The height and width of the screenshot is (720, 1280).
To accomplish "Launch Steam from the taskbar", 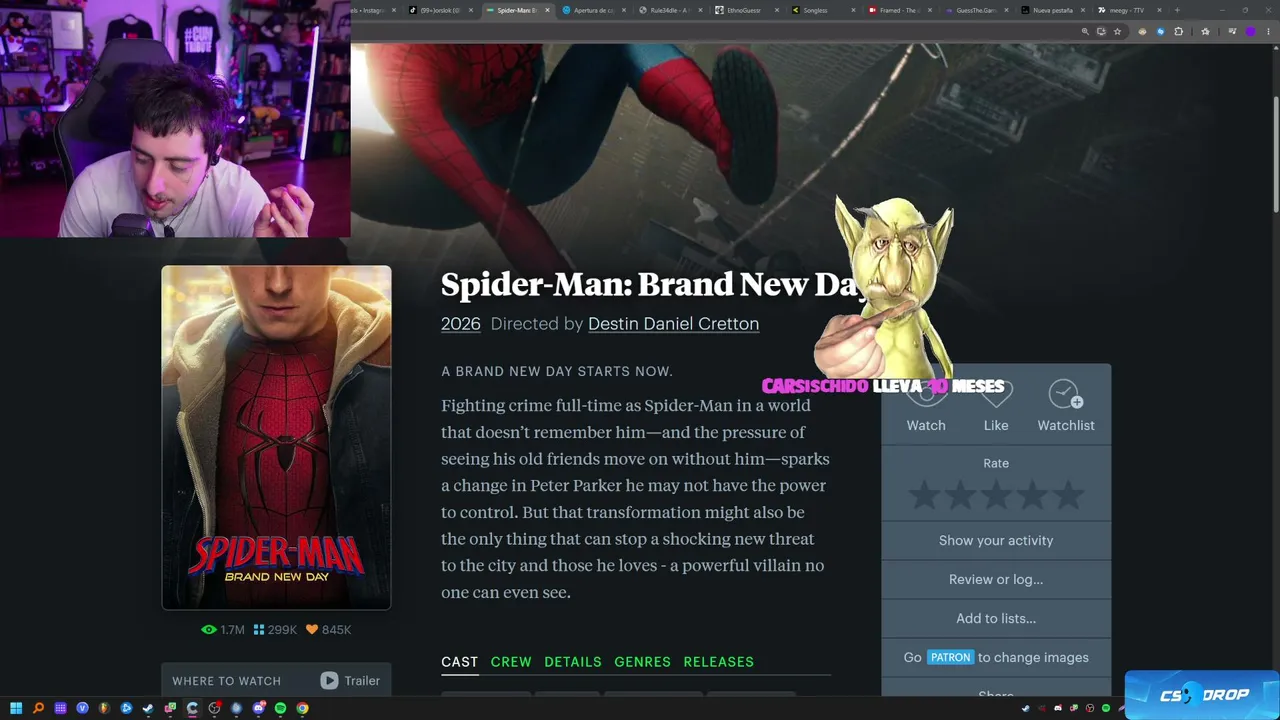I will click(148, 709).
